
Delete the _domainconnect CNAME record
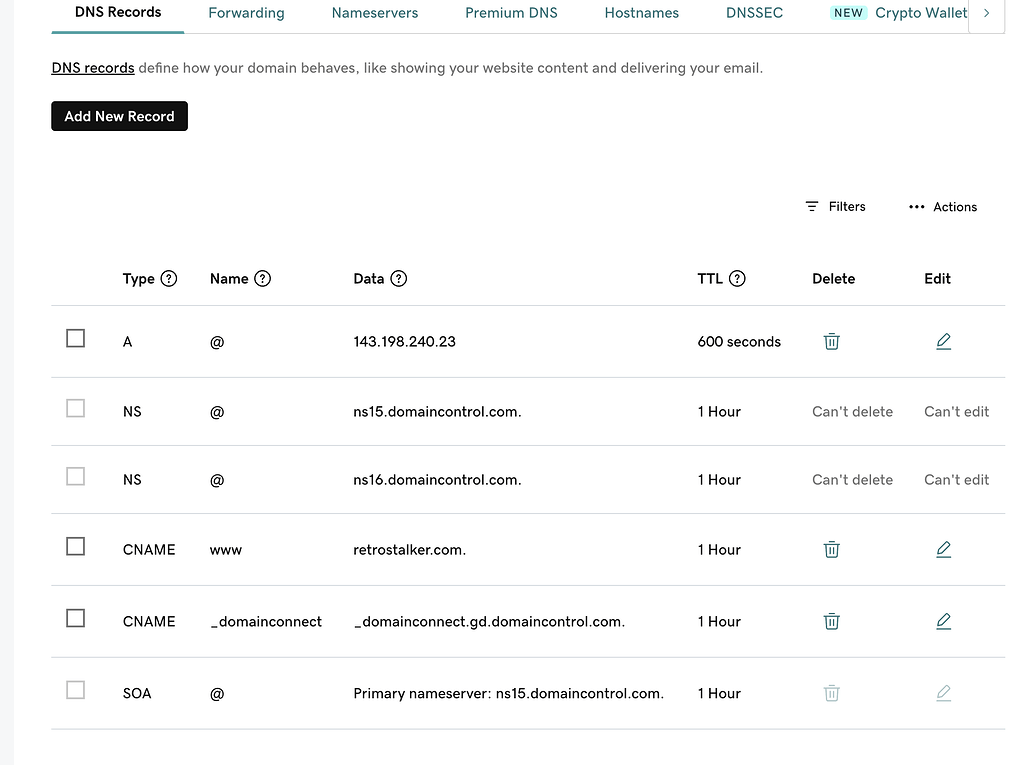(831, 622)
